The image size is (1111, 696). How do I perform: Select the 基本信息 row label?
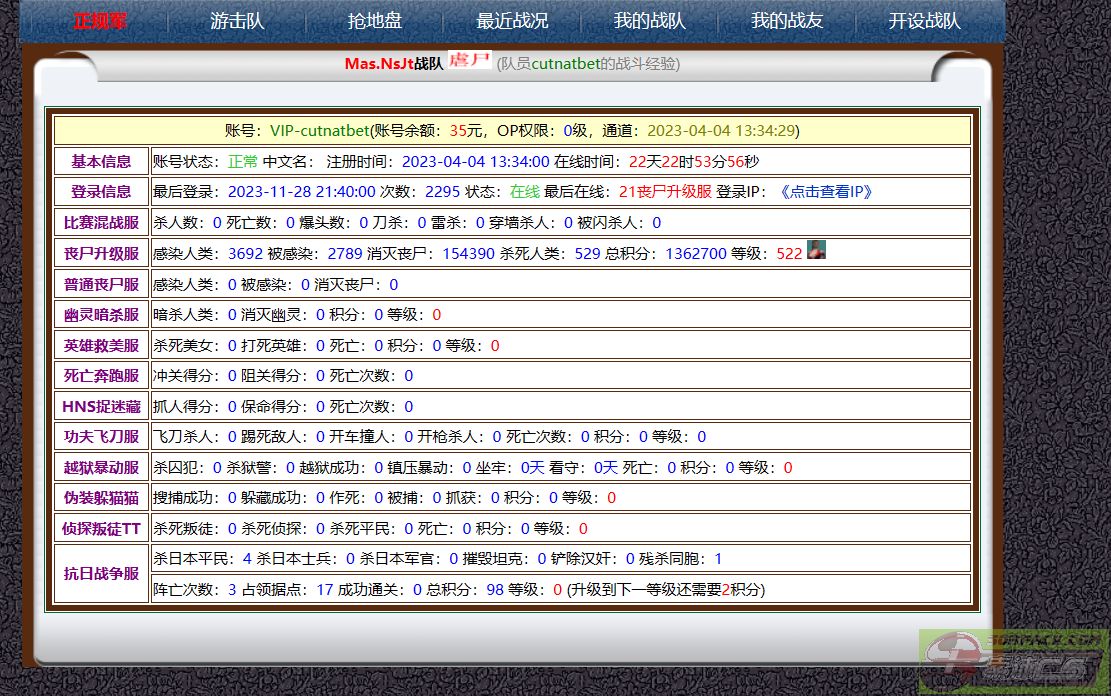(101, 162)
